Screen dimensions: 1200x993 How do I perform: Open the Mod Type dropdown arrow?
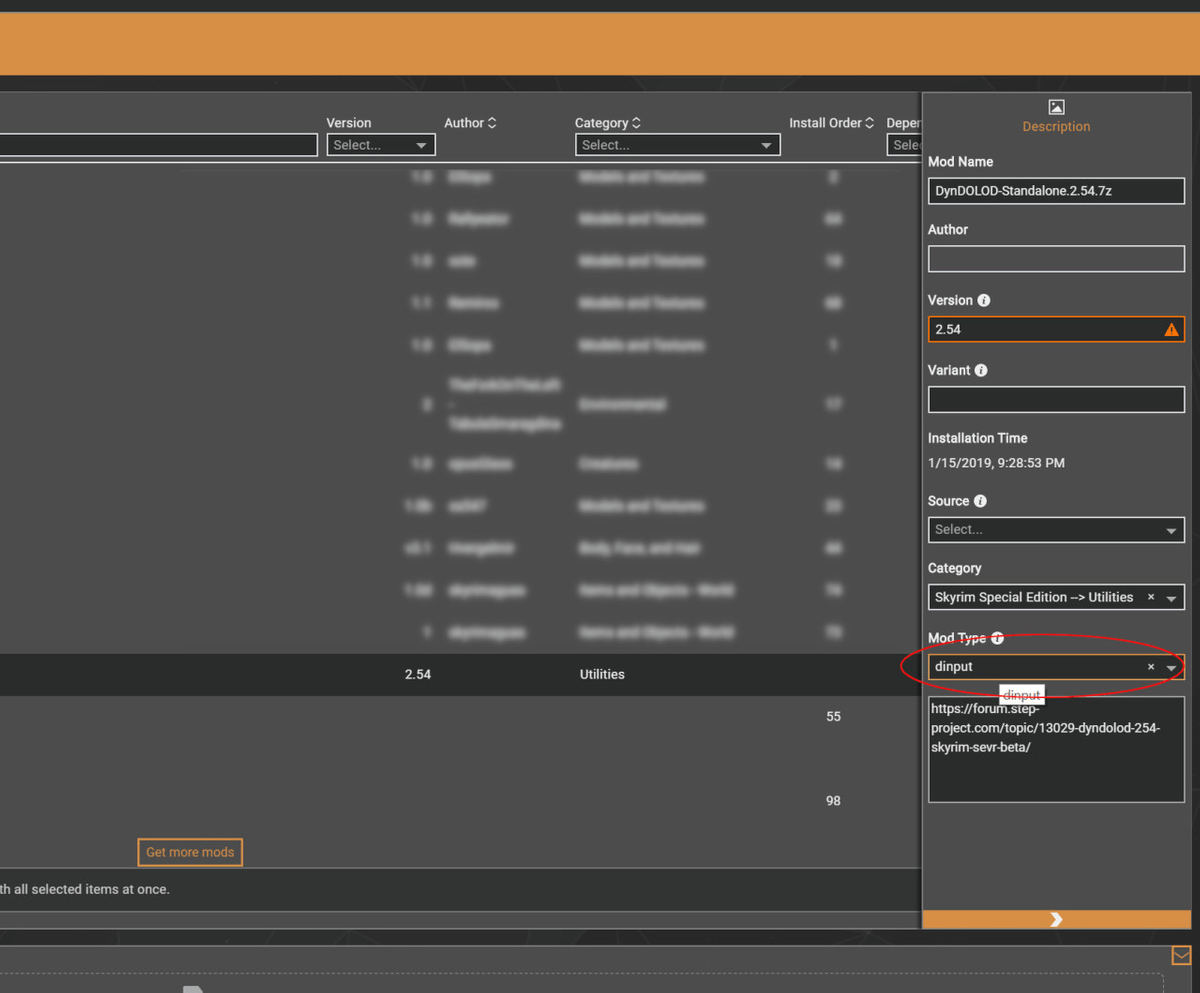(x=1172, y=666)
